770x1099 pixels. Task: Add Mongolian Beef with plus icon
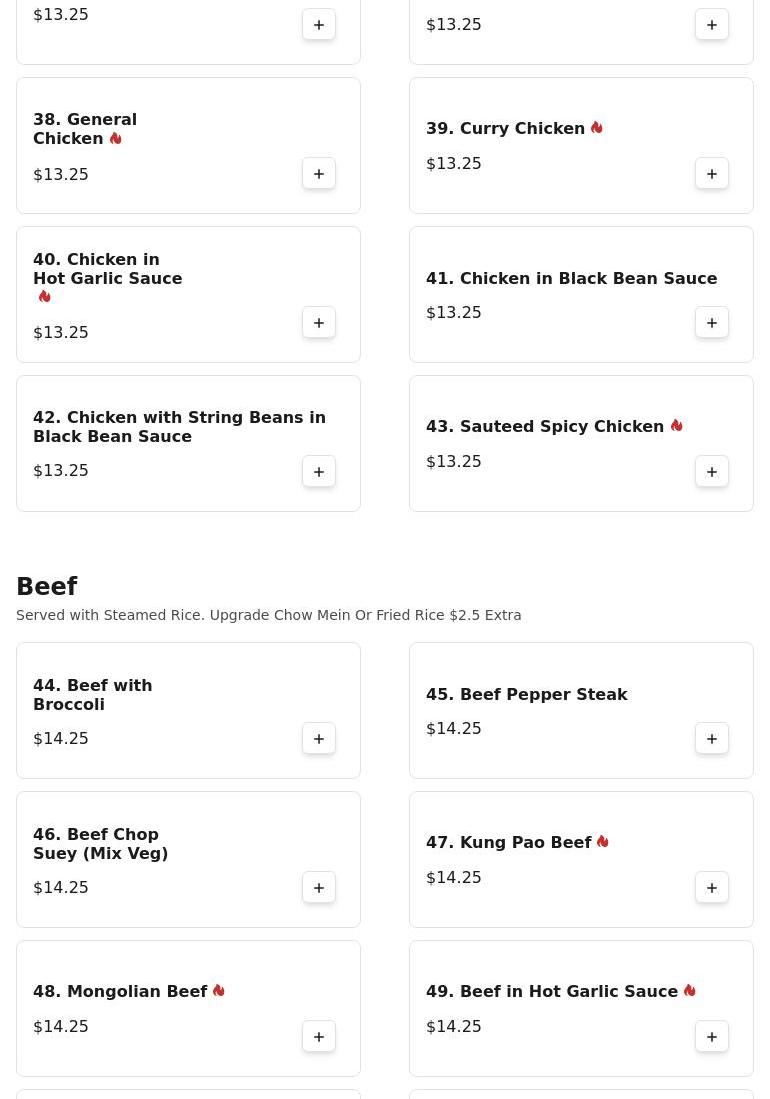[319, 1037]
